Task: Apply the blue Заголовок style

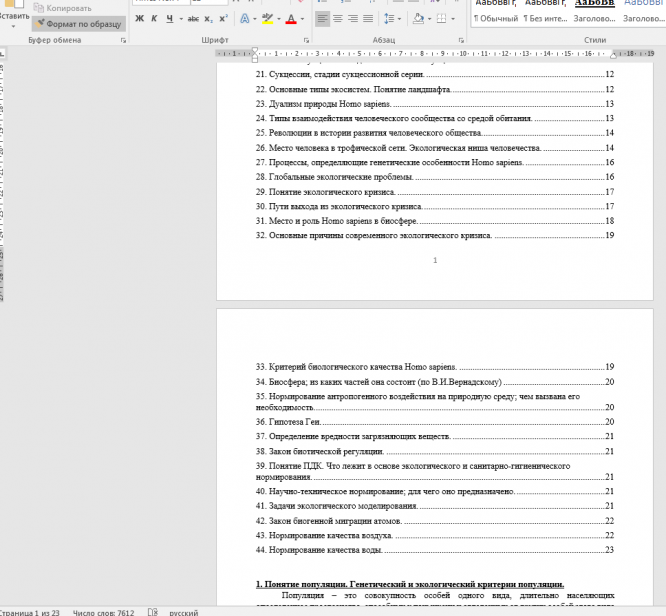Action: coord(643,13)
